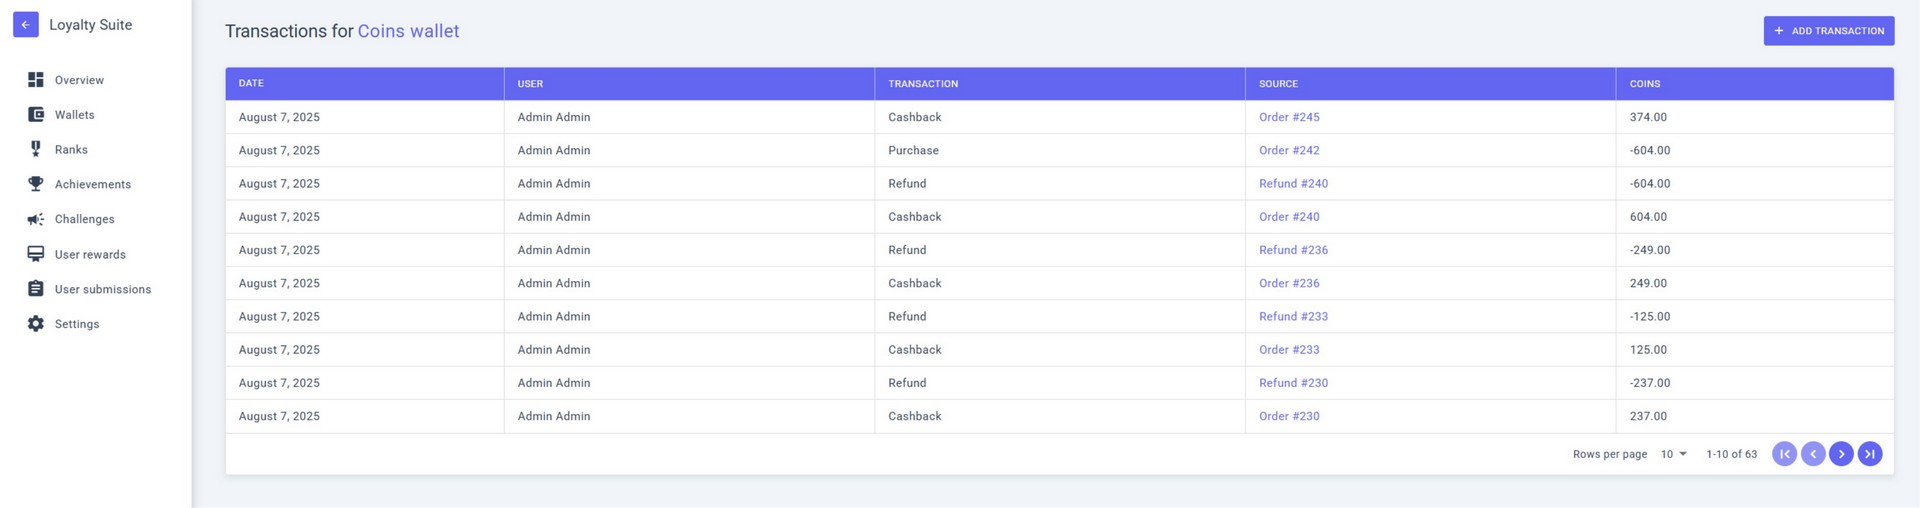This screenshot has width=1920, height=508.
Task: Open the User submissions clipboard icon
Action: [36, 289]
